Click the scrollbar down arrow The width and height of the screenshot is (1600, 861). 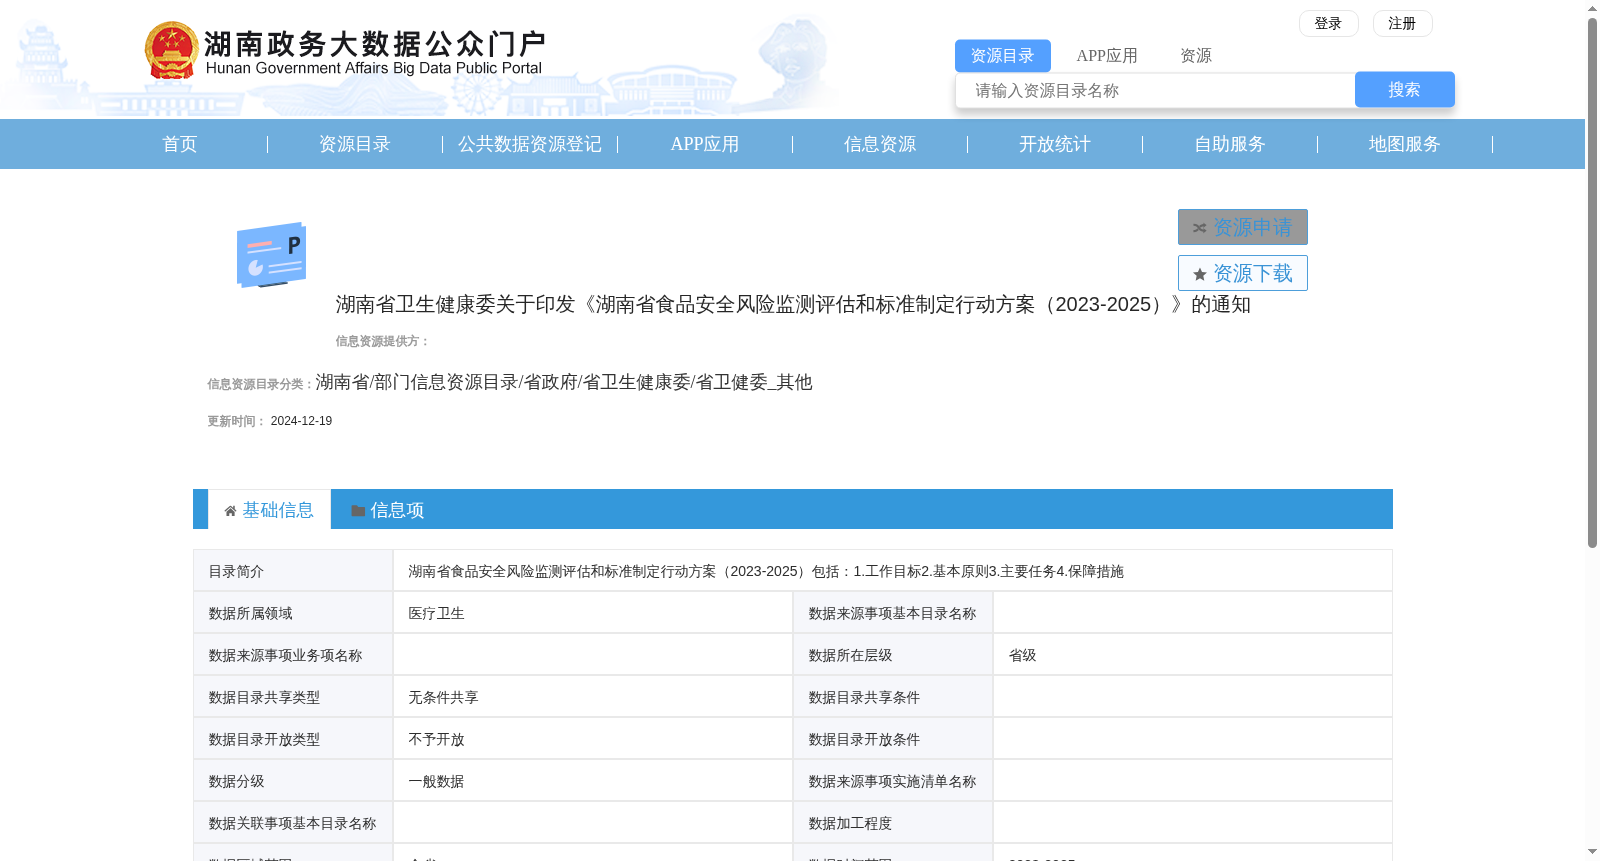point(1592,852)
